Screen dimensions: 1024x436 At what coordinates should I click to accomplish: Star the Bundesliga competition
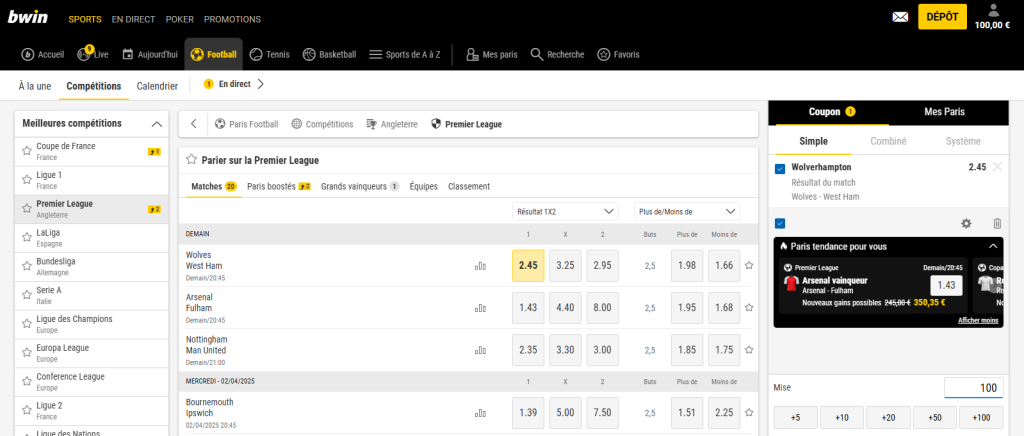tap(27, 266)
